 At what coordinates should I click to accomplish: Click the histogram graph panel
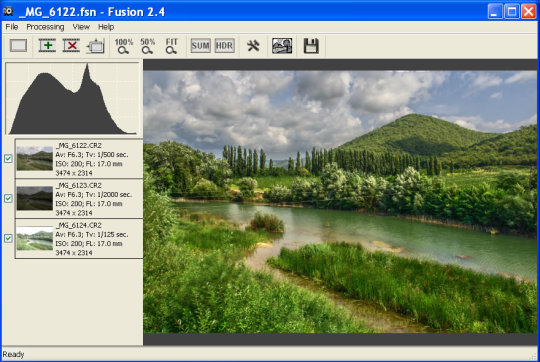click(72, 99)
